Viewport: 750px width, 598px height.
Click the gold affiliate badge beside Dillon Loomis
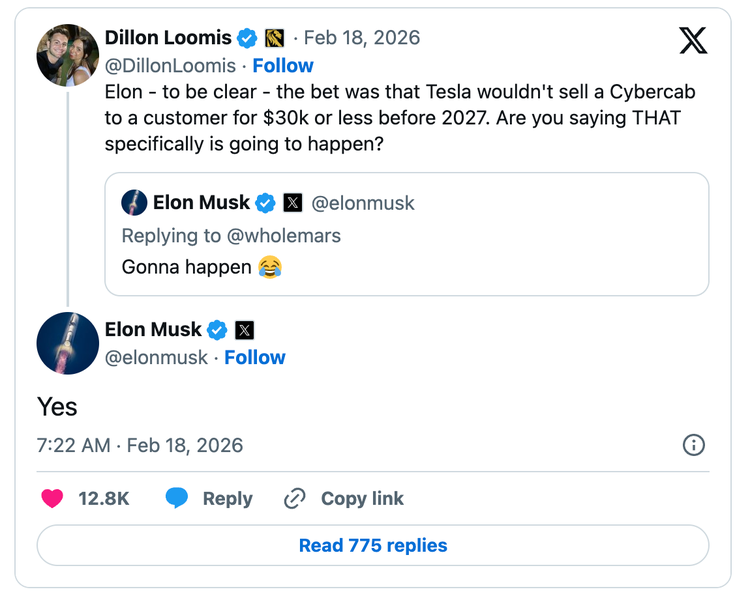[274, 38]
